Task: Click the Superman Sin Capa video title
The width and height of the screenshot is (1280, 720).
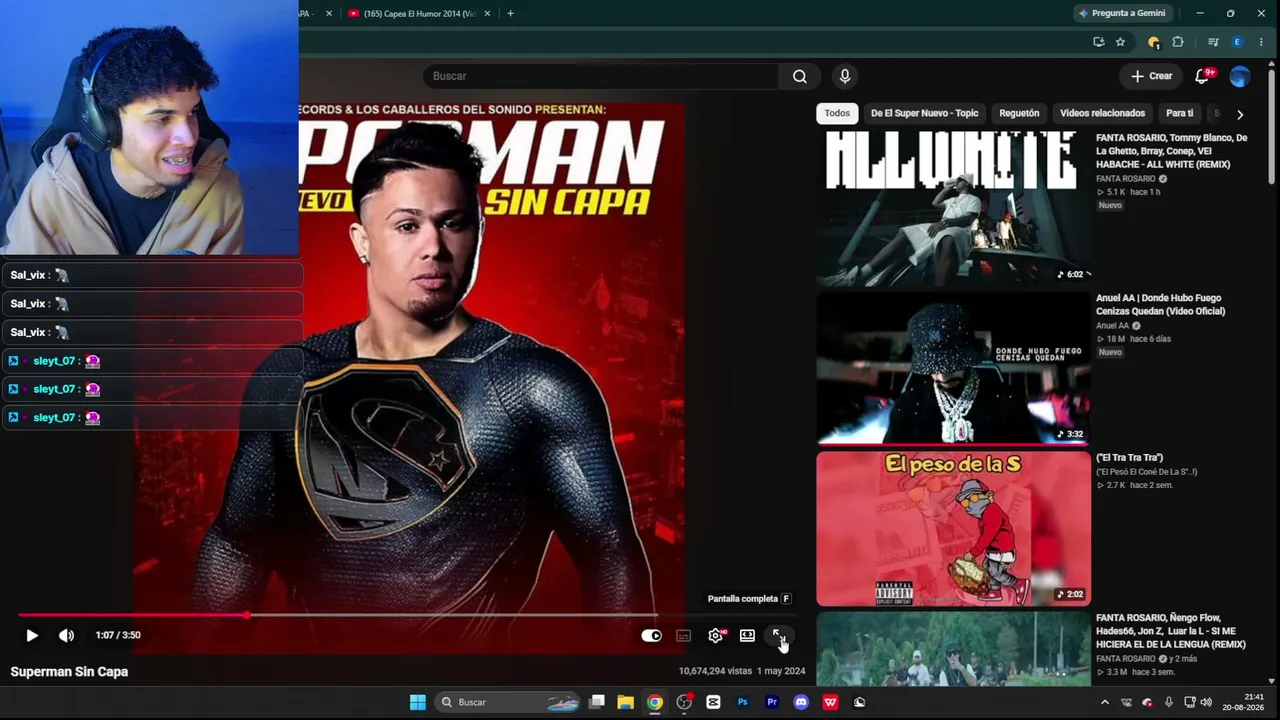Action: (x=69, y=672)
